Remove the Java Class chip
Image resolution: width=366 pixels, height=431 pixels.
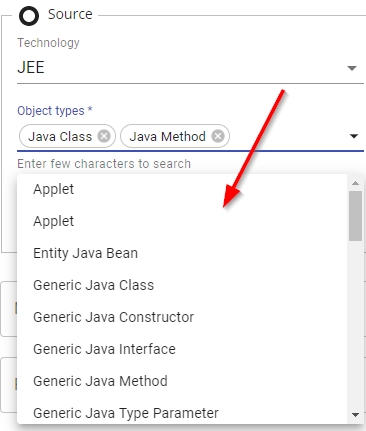tap(104, 136)
